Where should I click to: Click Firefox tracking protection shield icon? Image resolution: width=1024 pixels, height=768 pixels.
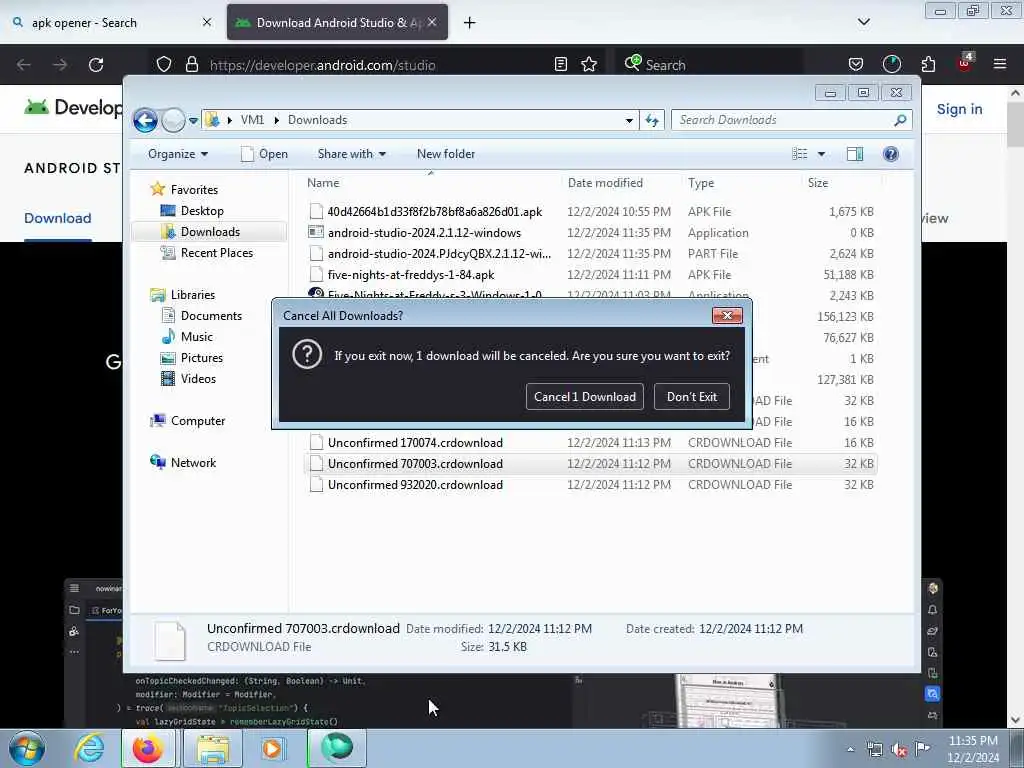tap(164, 65)
